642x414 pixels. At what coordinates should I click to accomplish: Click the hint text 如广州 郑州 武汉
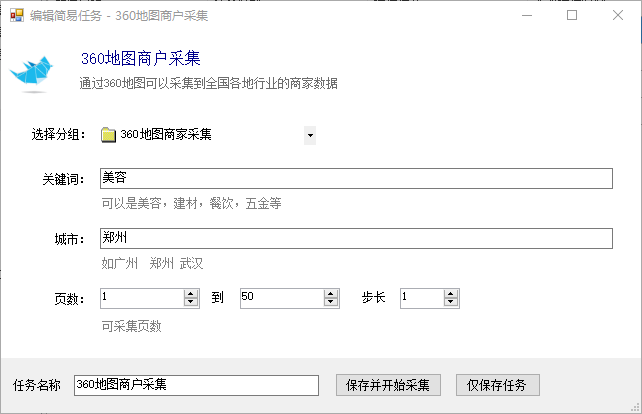[152, 263]
